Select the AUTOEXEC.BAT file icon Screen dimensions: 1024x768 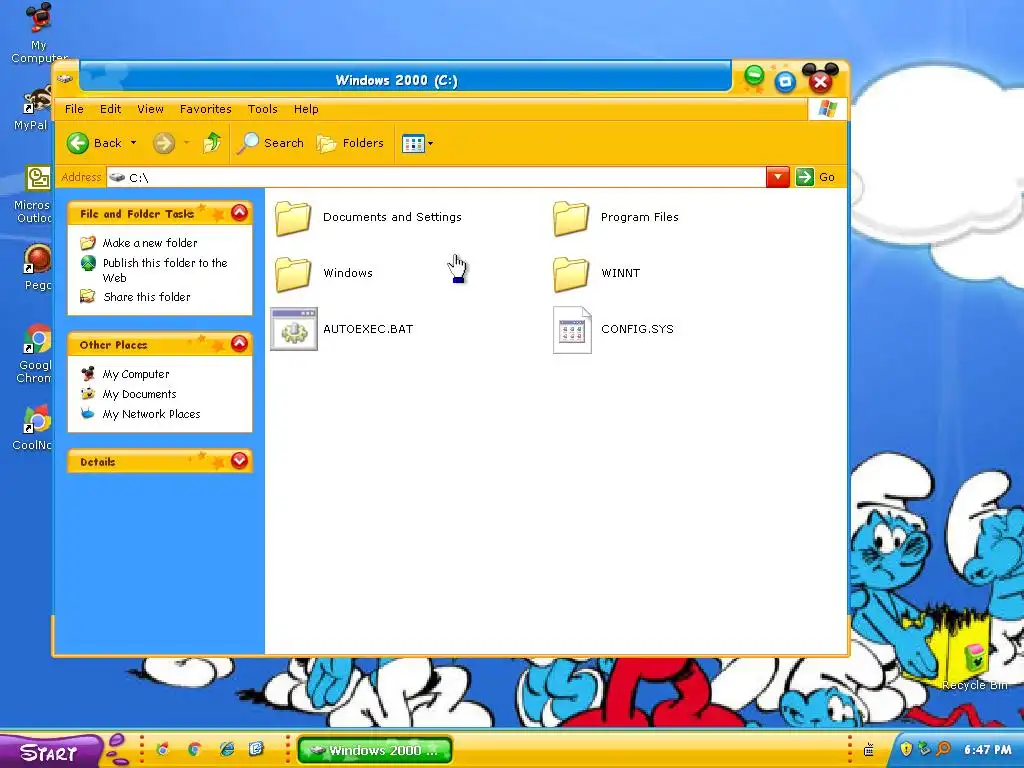[294, 329]
